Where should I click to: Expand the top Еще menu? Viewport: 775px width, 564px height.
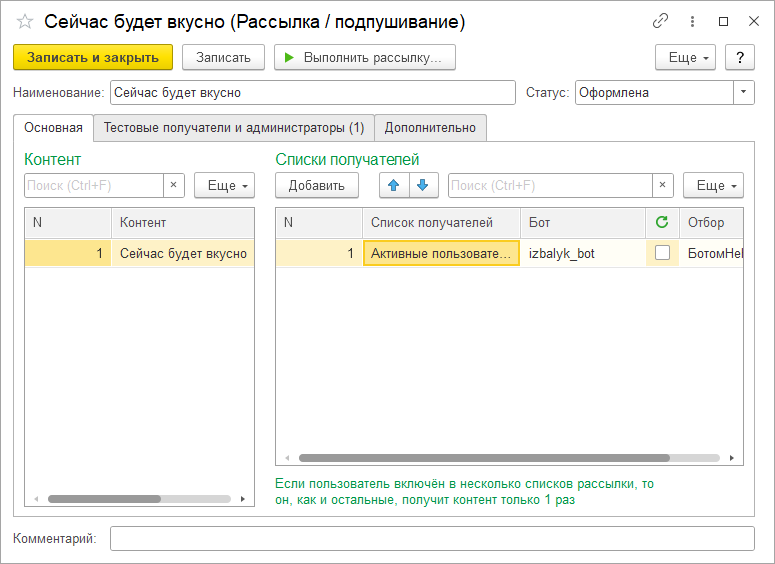pos(685,57)
